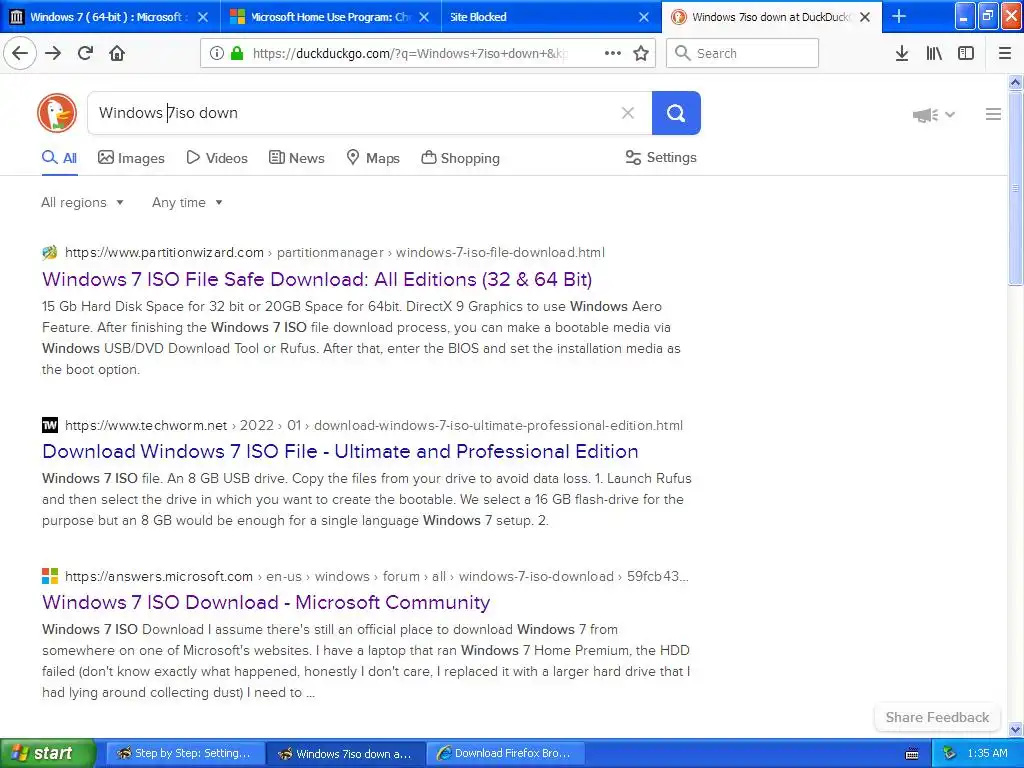Close the Site Blocked tab
This screenshot has height=768, width=1024.
coord(644,17)
